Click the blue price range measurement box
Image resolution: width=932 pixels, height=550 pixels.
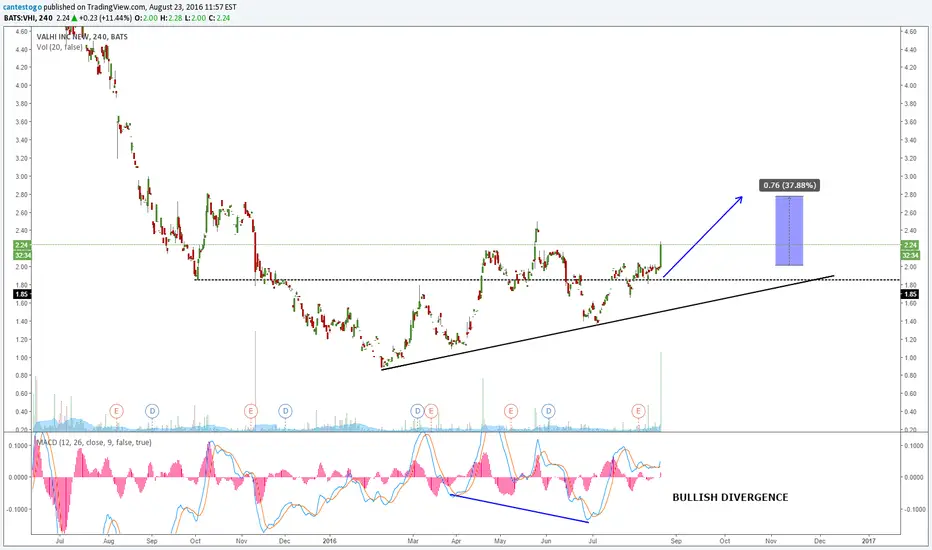tap(789, 231)
